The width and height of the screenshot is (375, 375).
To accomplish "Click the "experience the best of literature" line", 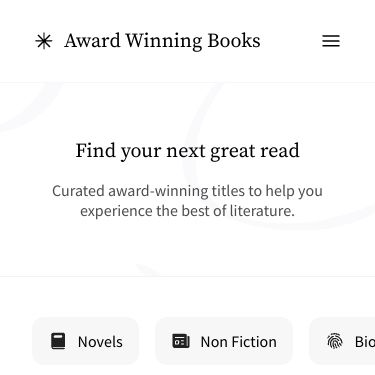I will tap(187, 211).
